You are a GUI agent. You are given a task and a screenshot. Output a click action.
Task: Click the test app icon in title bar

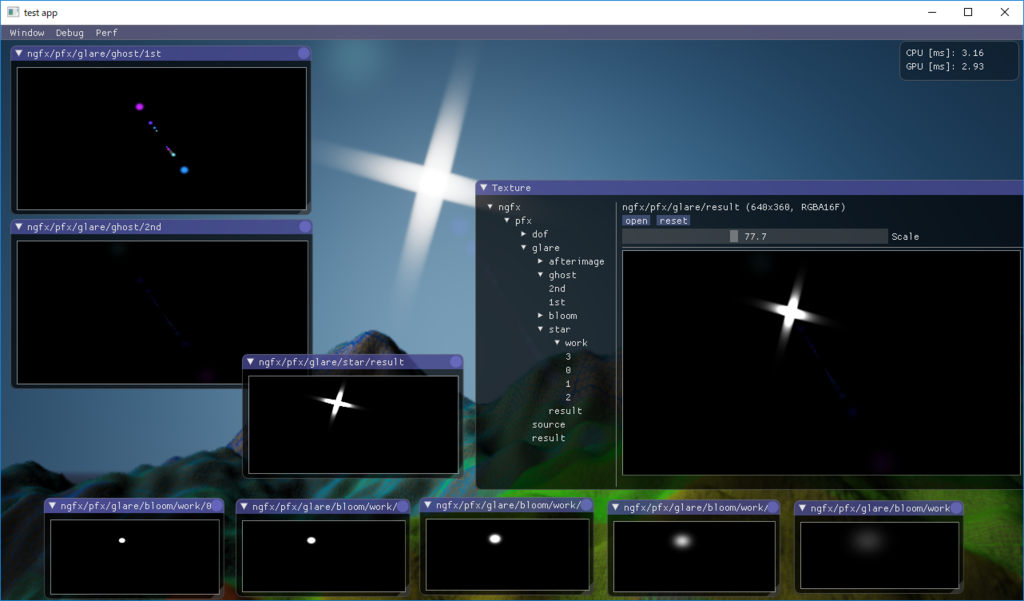tap(13, 12)
